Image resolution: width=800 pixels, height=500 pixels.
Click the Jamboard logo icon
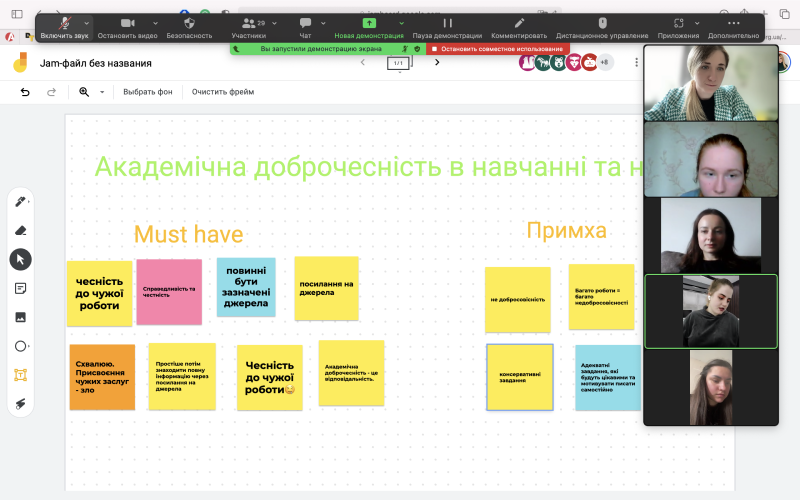(20, 63)
